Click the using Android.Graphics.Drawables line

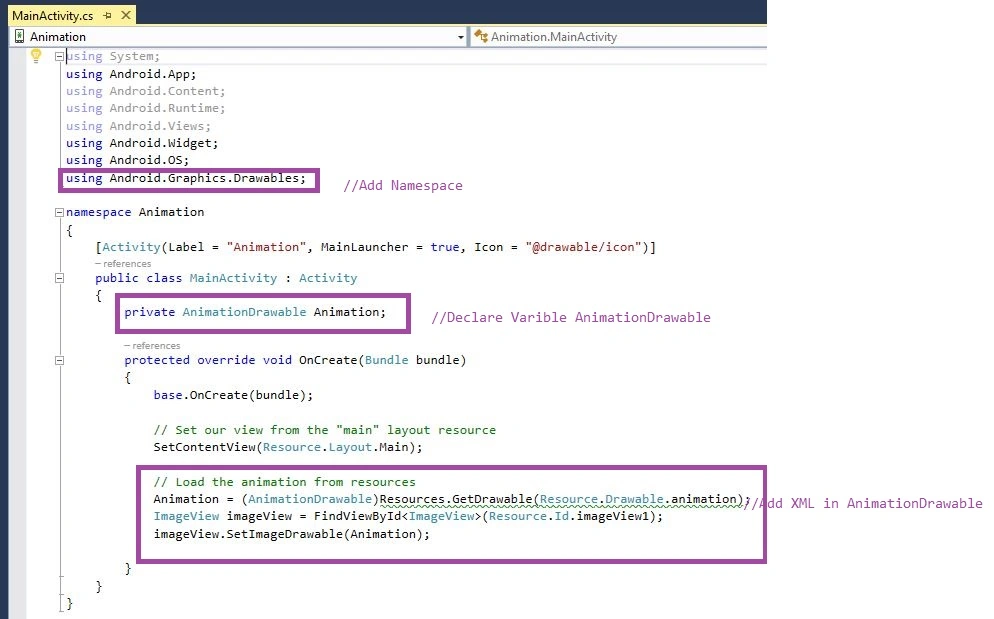click(186, 178)
